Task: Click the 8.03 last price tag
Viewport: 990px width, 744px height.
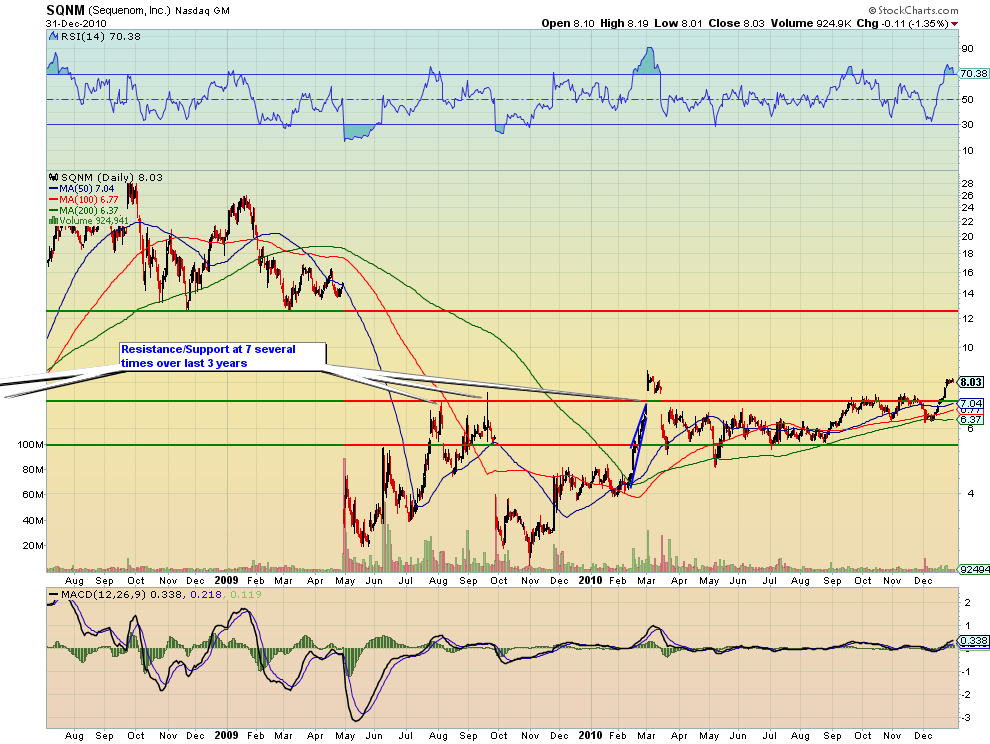Action: pyautogui.click(x=971, y=382)
